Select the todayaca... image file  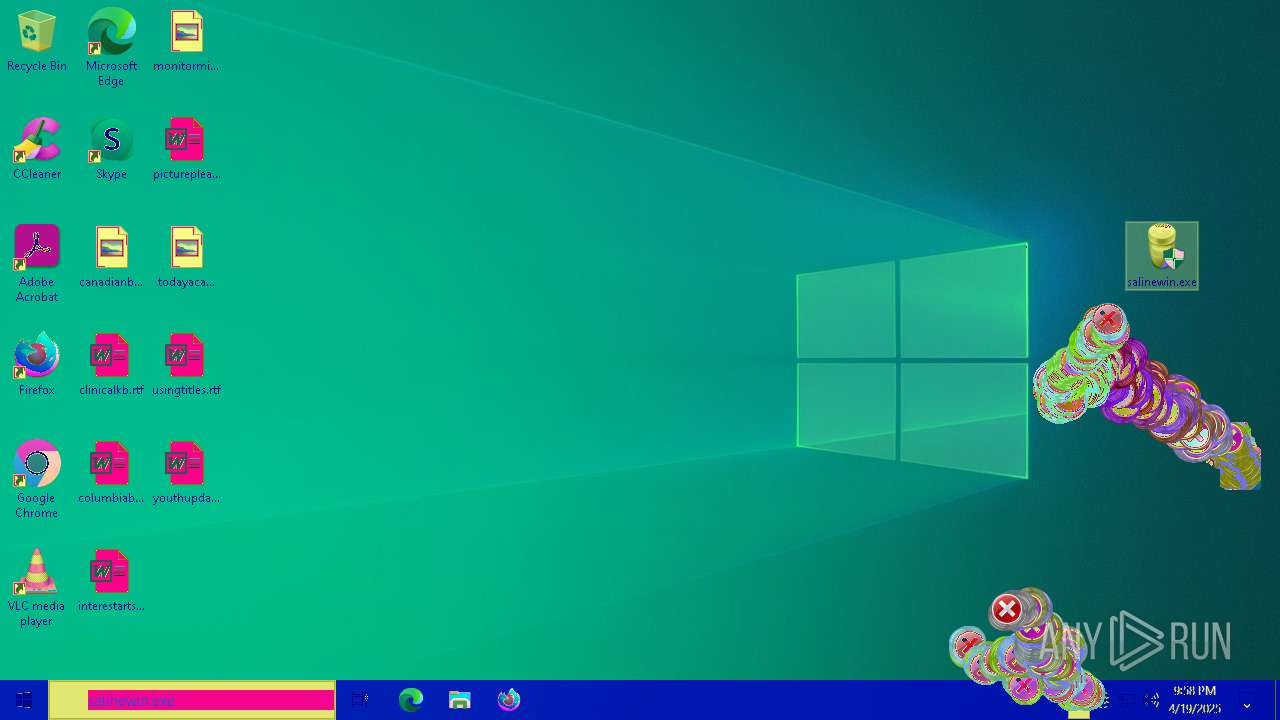coord(186,258)
